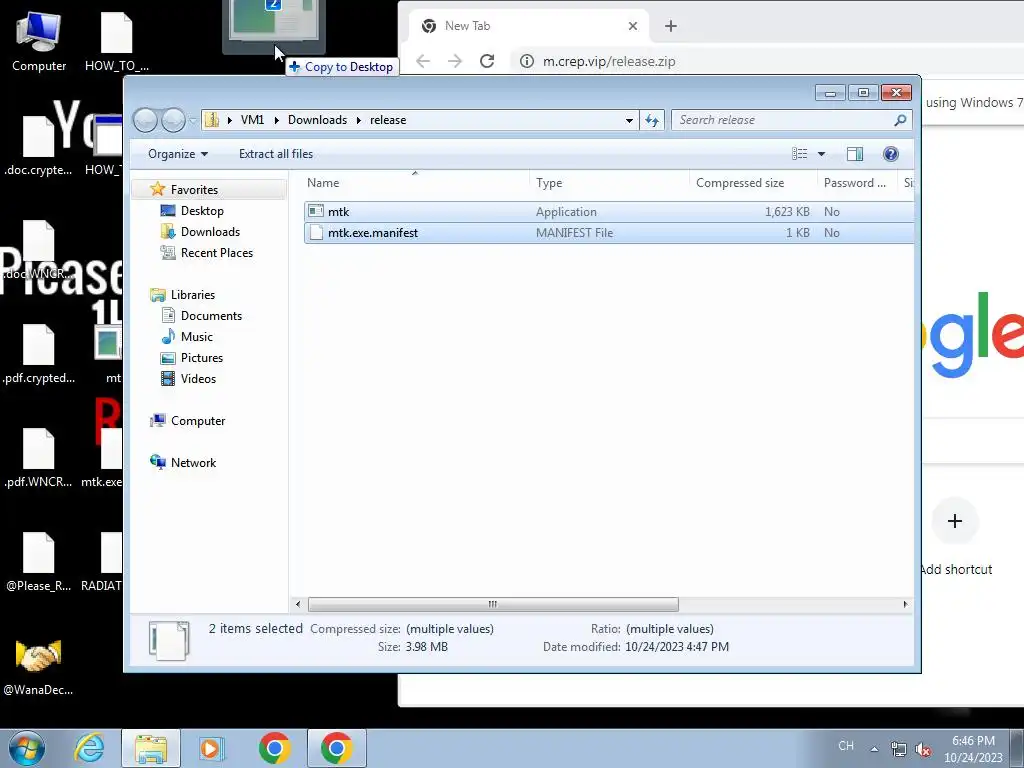
Task: Click the network tray icon
Action: pos(899,749)
